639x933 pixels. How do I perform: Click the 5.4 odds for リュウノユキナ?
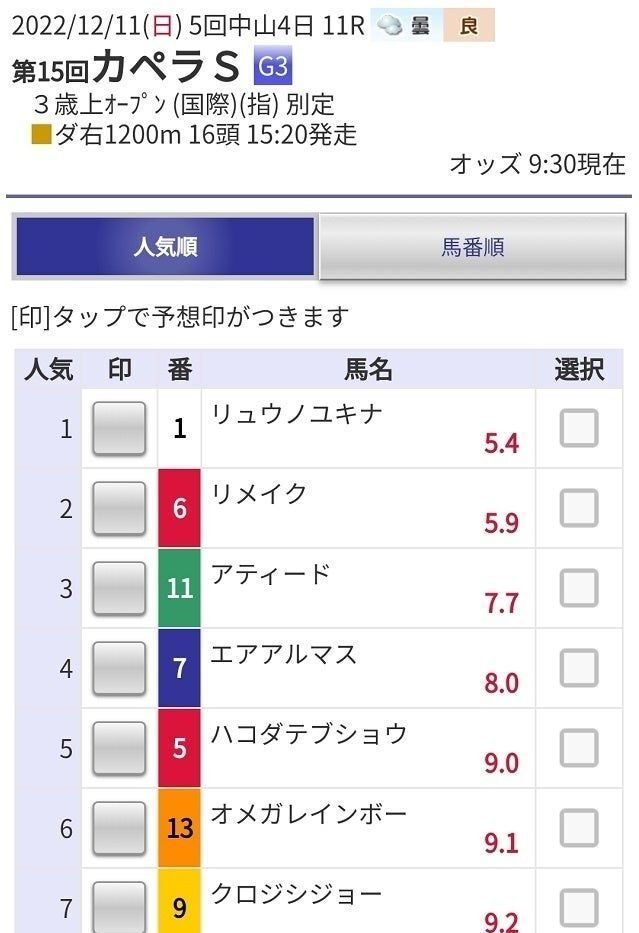(501, 443)
